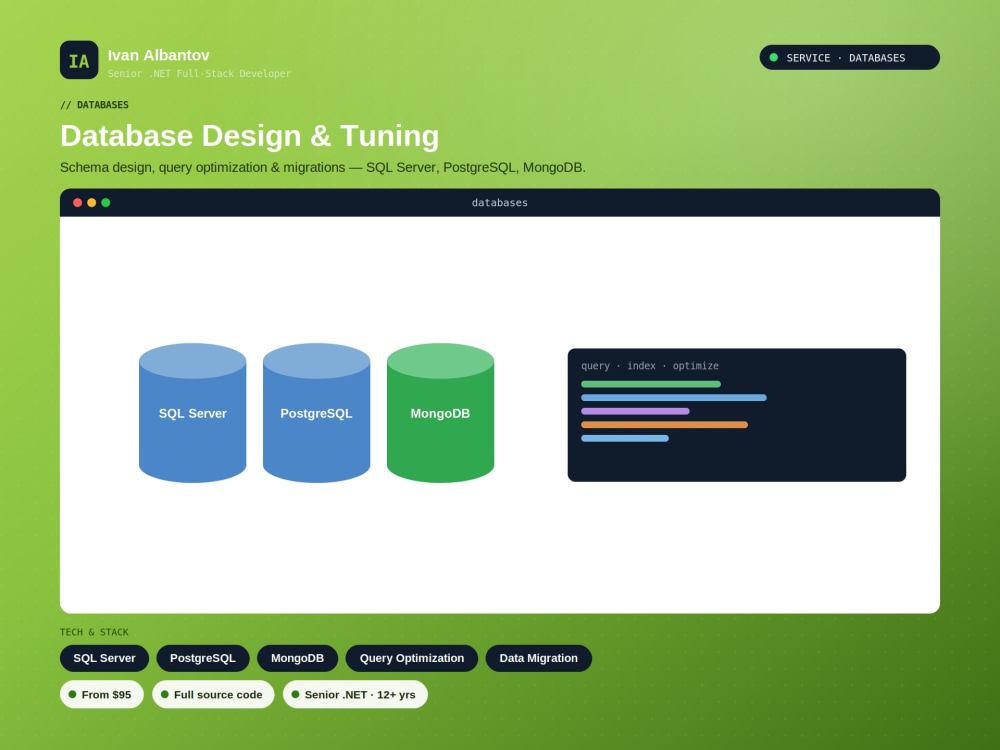Select the SQL Server cylinder

tap(193, 413)
